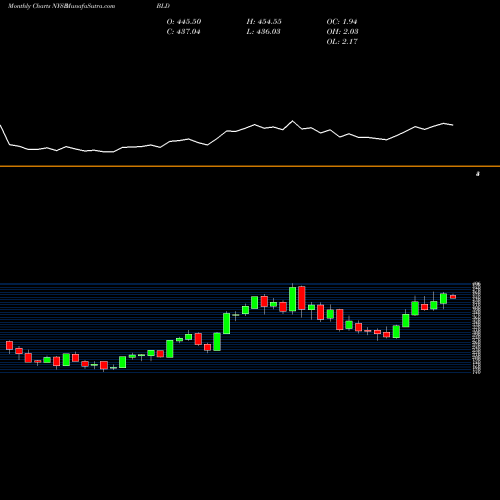Click the tallest green candlestick at the chart peak
Image resolution: width=500 pixels, height=500 pixels.
[x=292, y=299]
